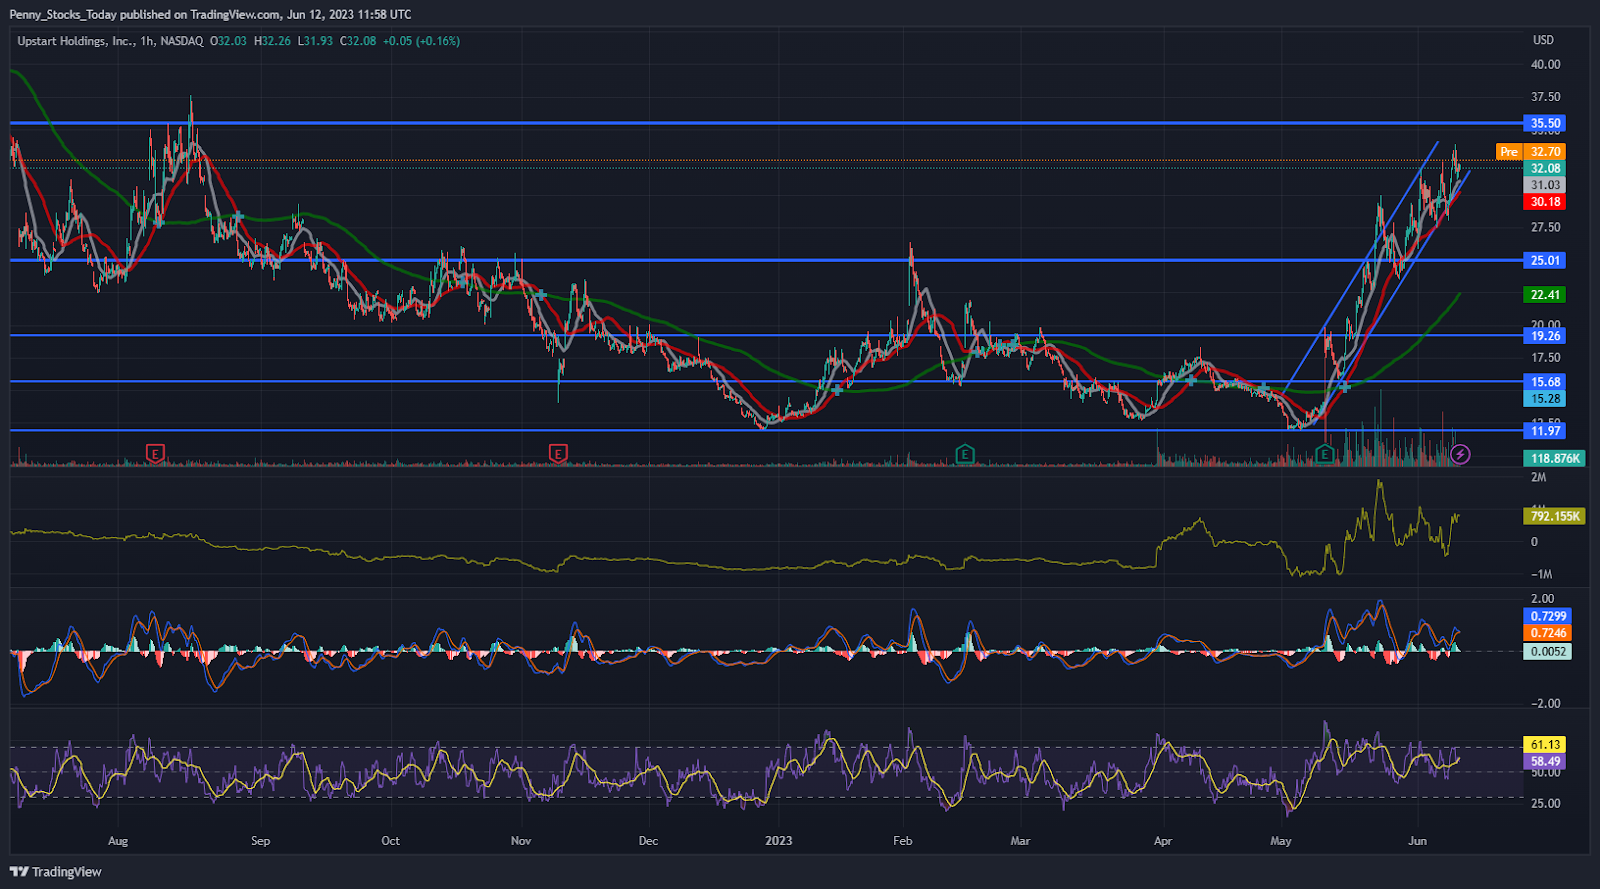Click the Aug label on time axis
Image resolution: width=1600 pixels, height=889 pixels.
pyautogui.click(x=118, y=841)
